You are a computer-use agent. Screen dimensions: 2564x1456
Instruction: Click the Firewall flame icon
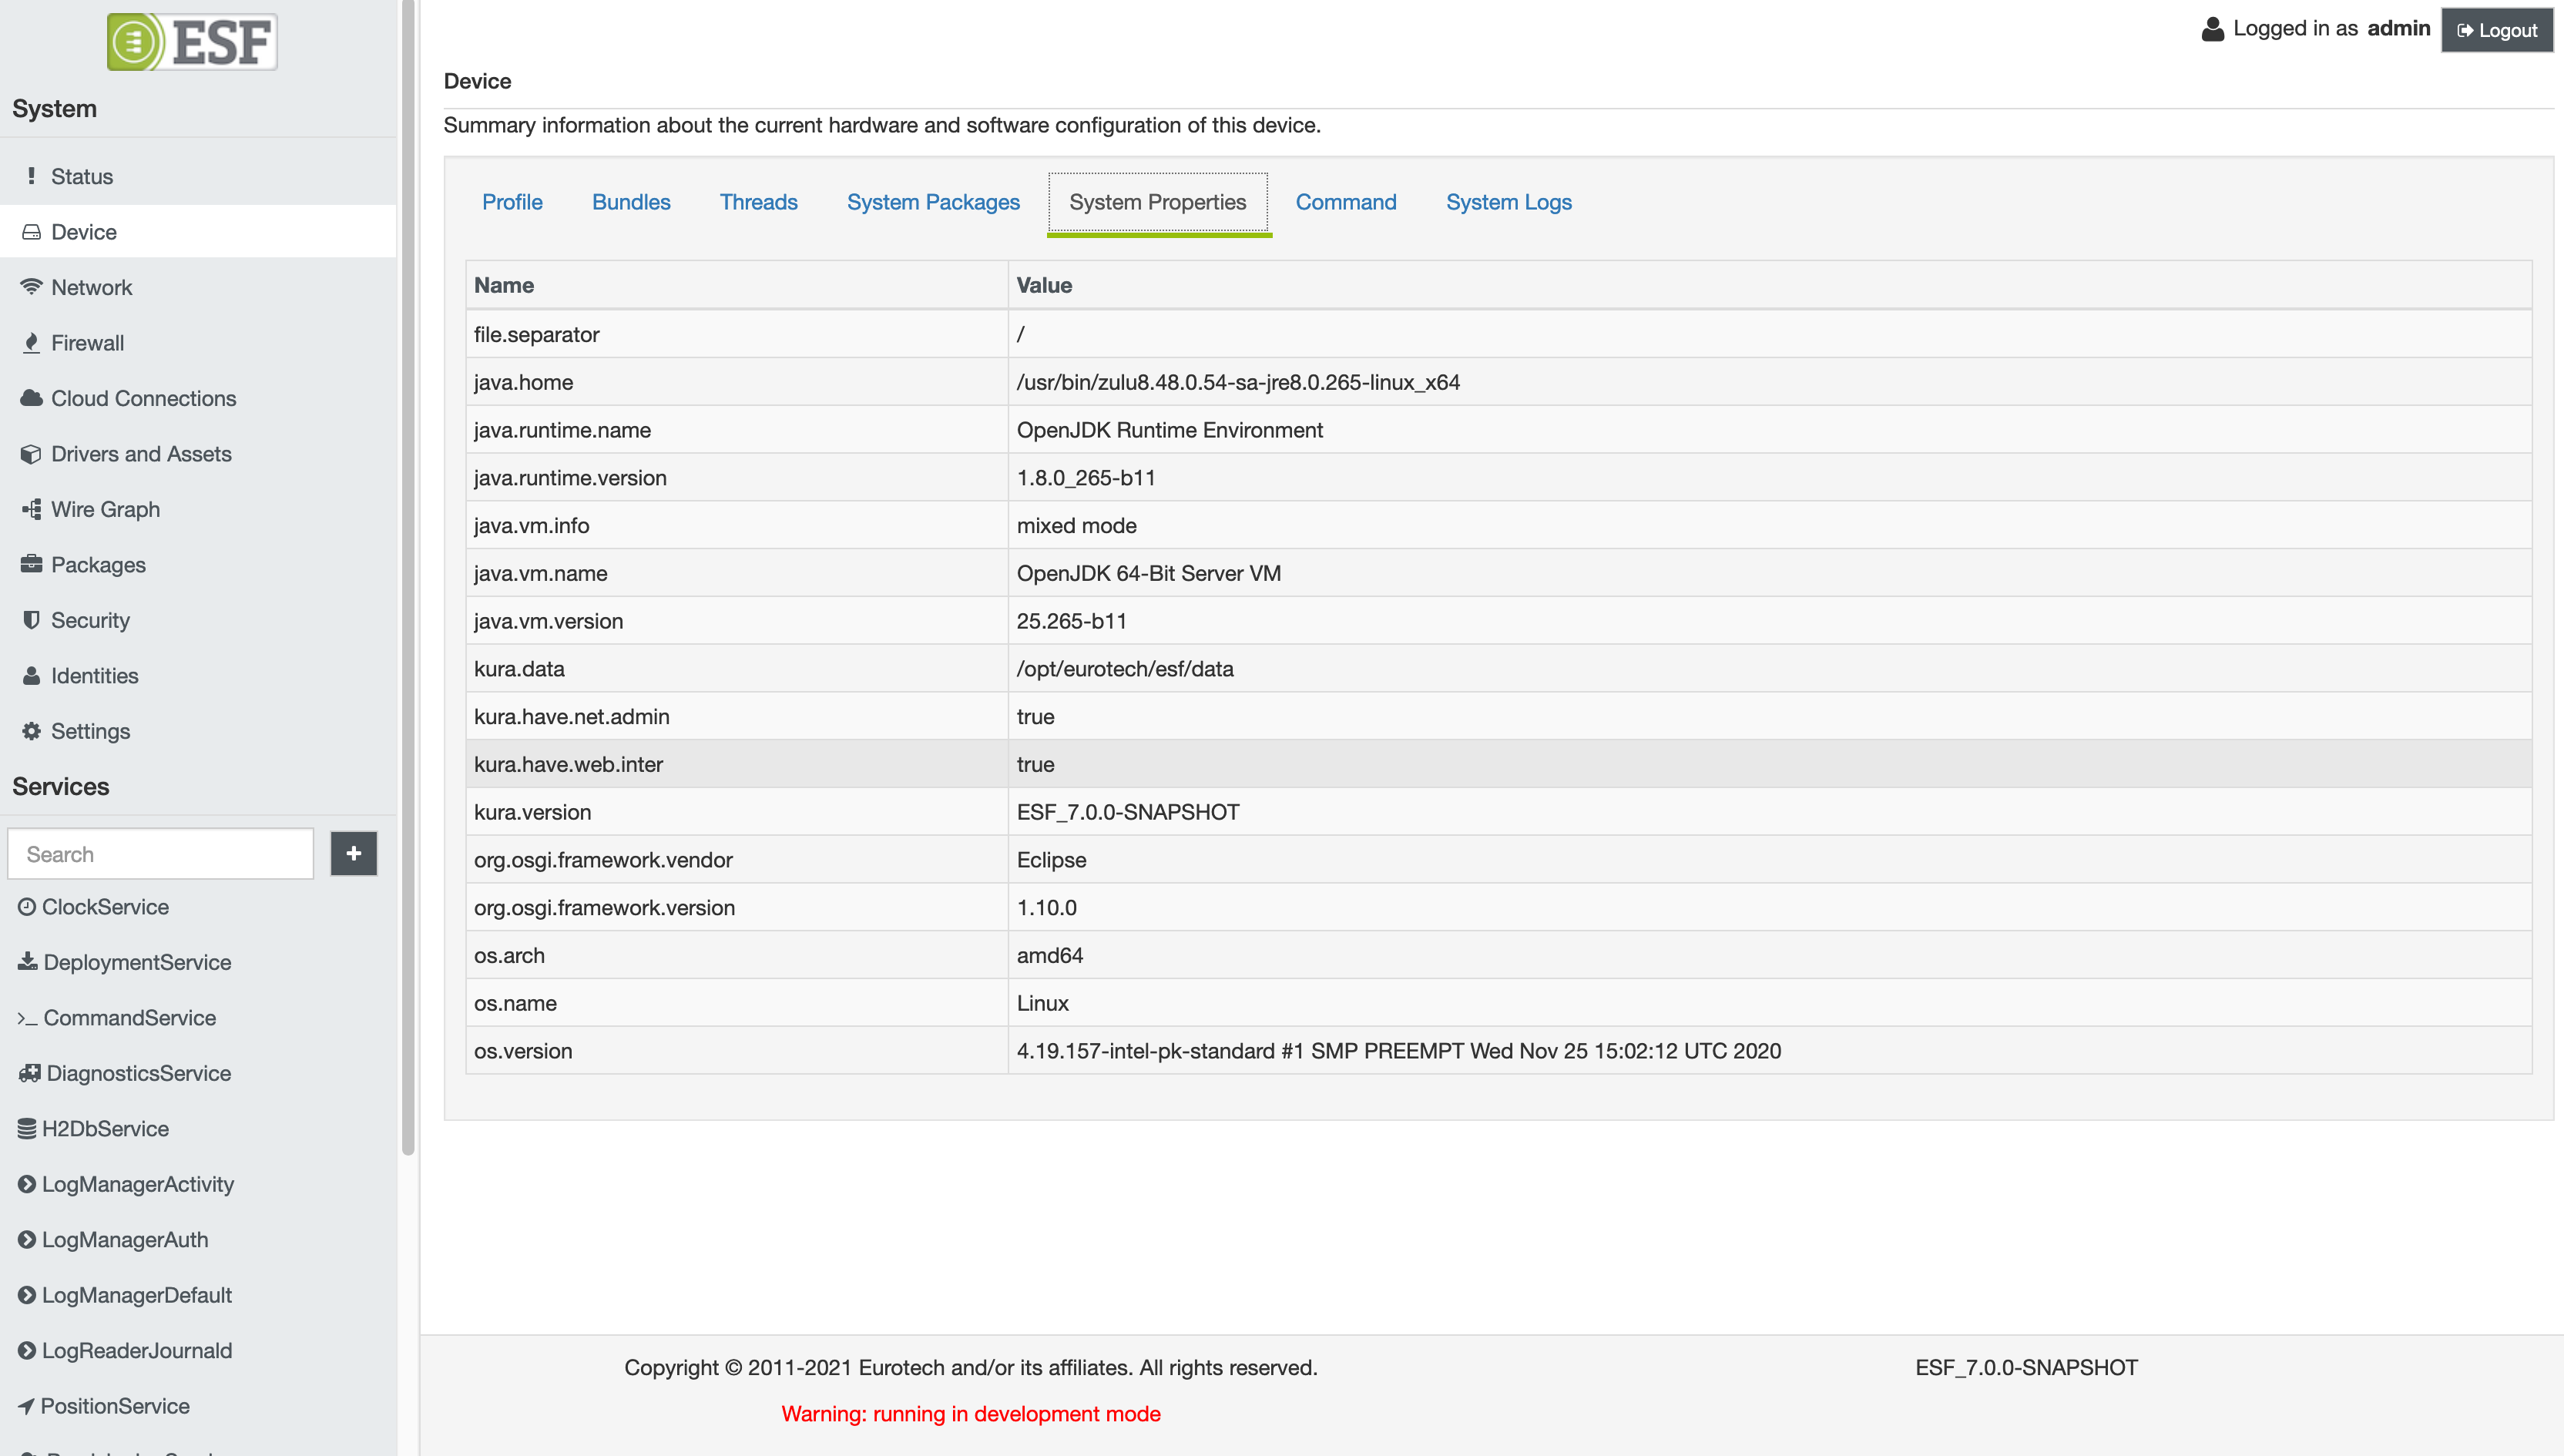point(31,343)
